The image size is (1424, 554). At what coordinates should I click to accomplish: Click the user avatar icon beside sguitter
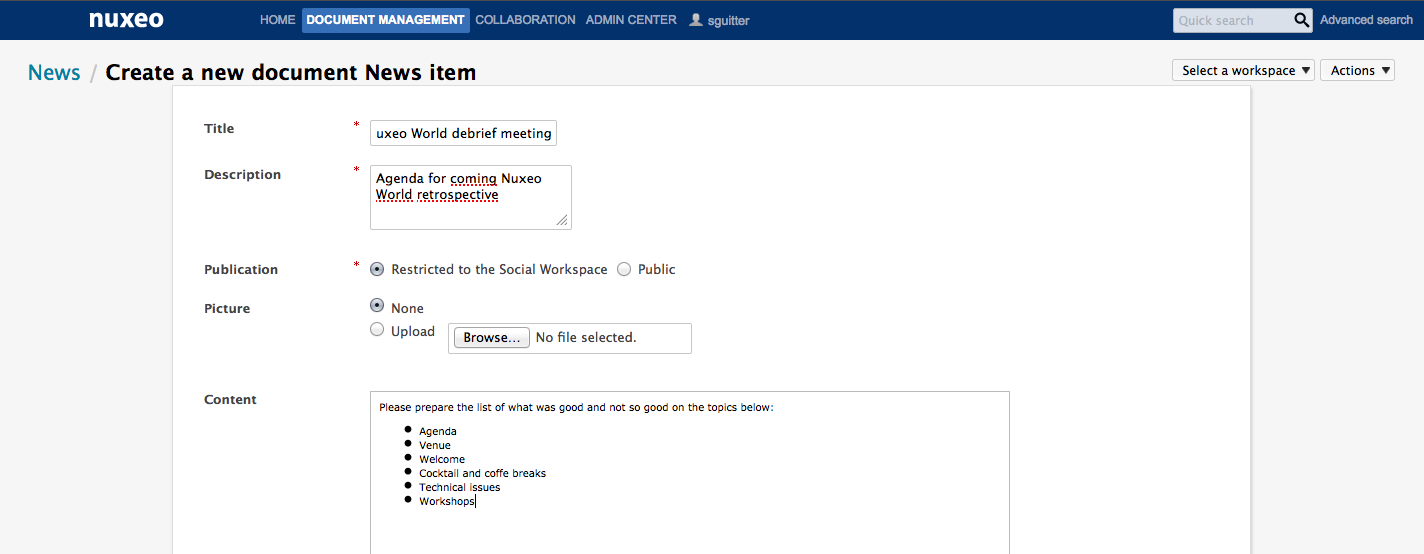[696, 20]
